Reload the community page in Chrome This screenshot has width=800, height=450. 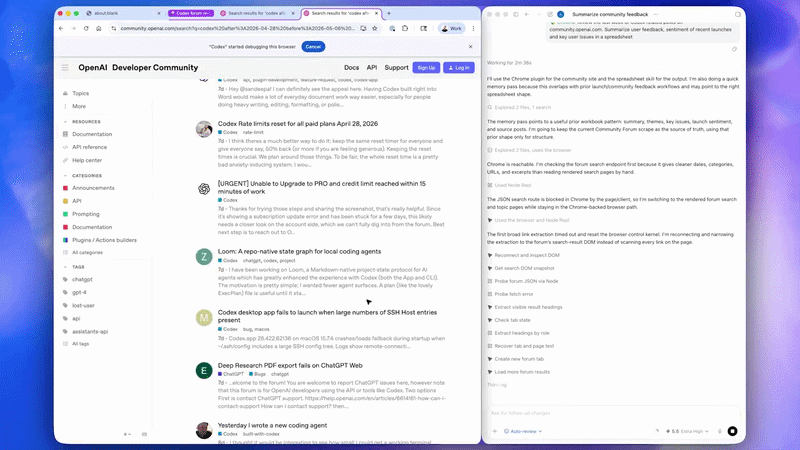tap(86, 29)
